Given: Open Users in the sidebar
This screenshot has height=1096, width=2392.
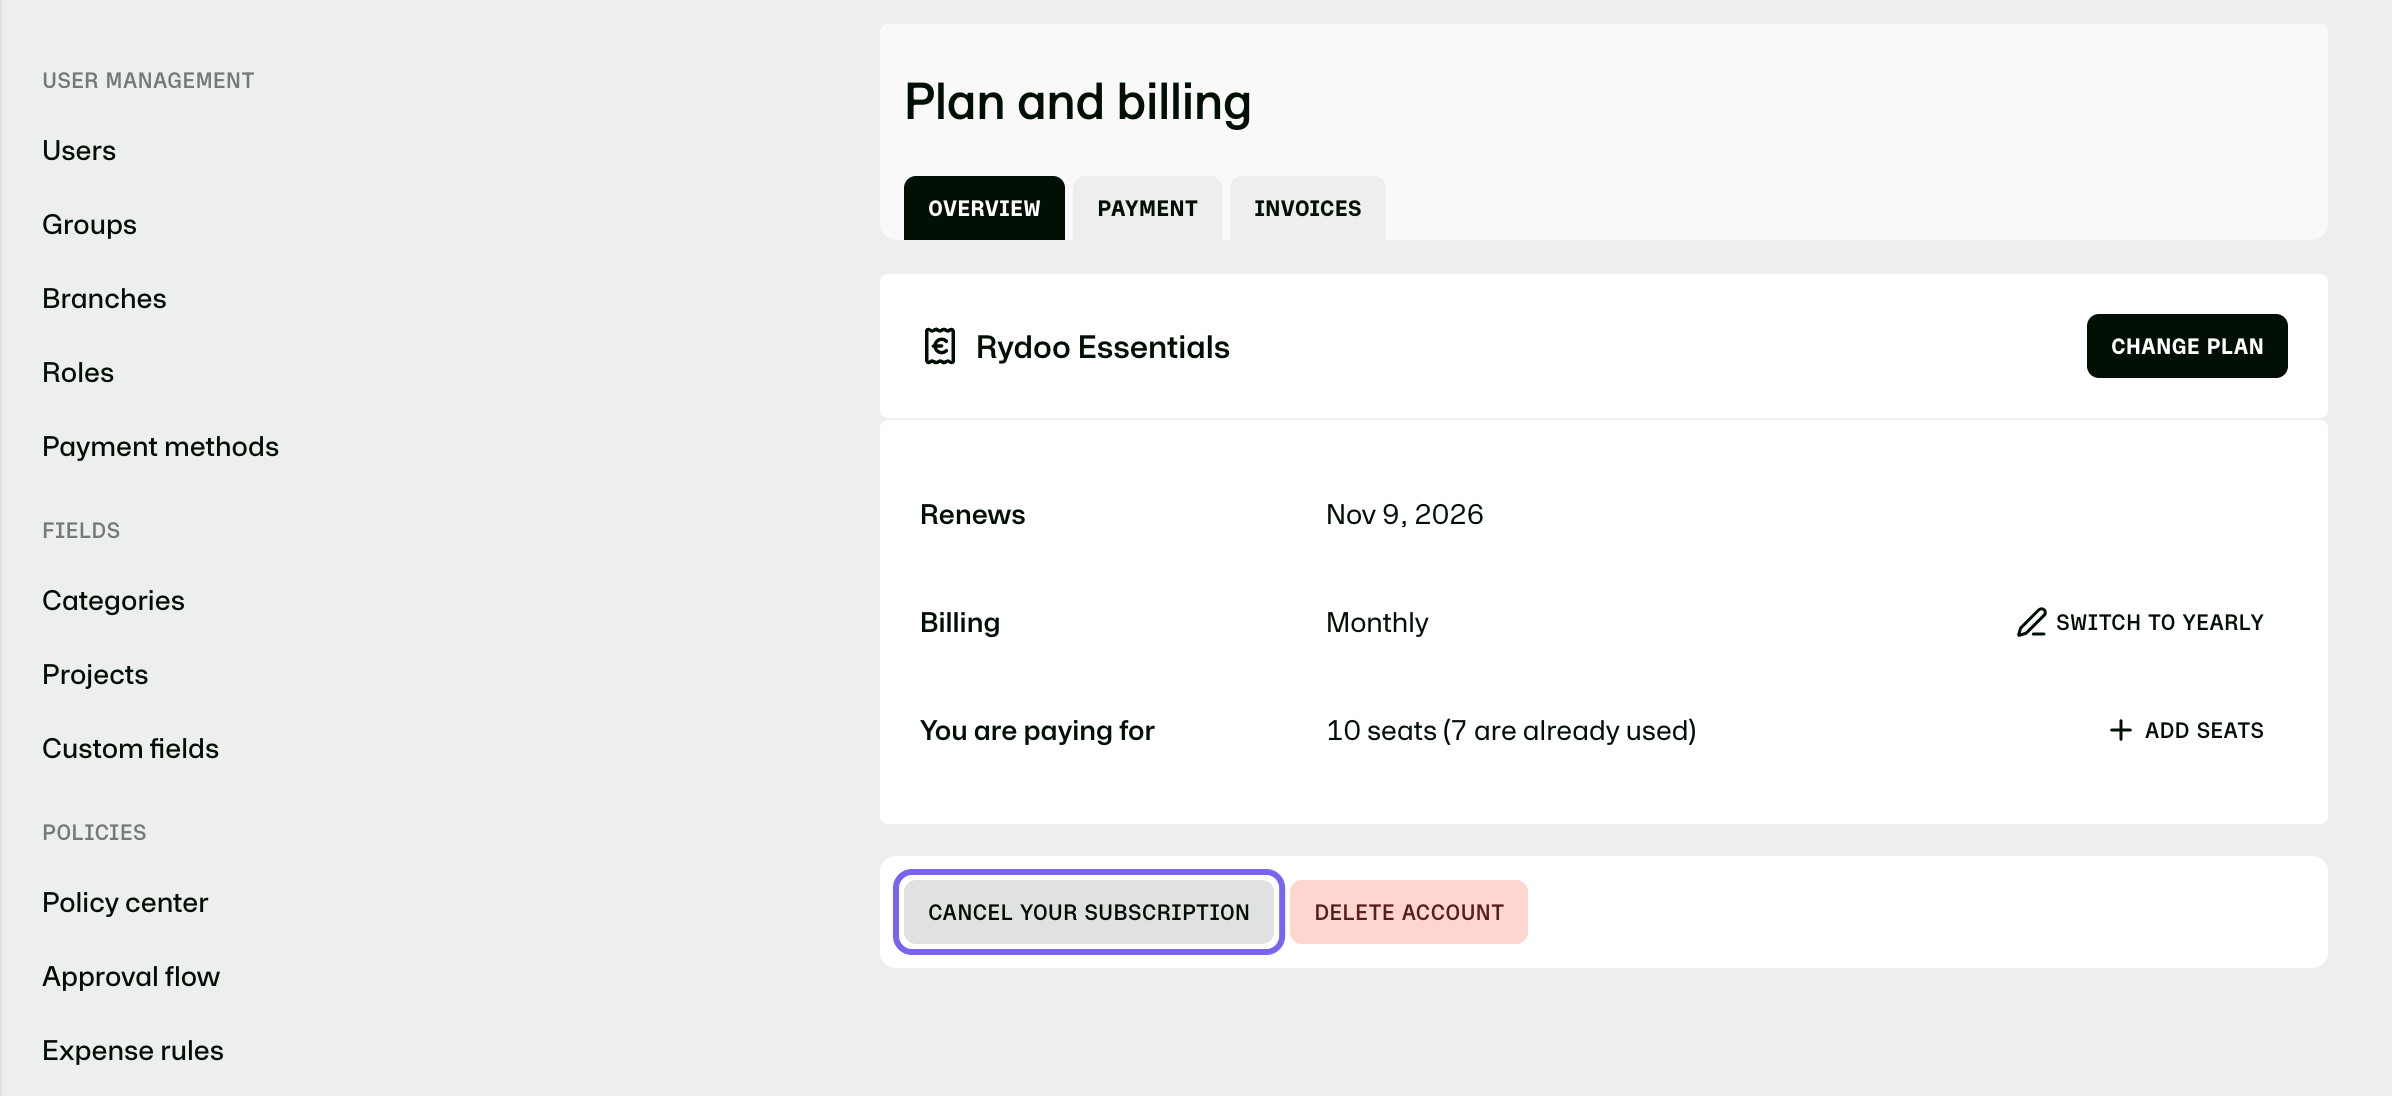Looking at the screenshot, I should click(79, 150).
